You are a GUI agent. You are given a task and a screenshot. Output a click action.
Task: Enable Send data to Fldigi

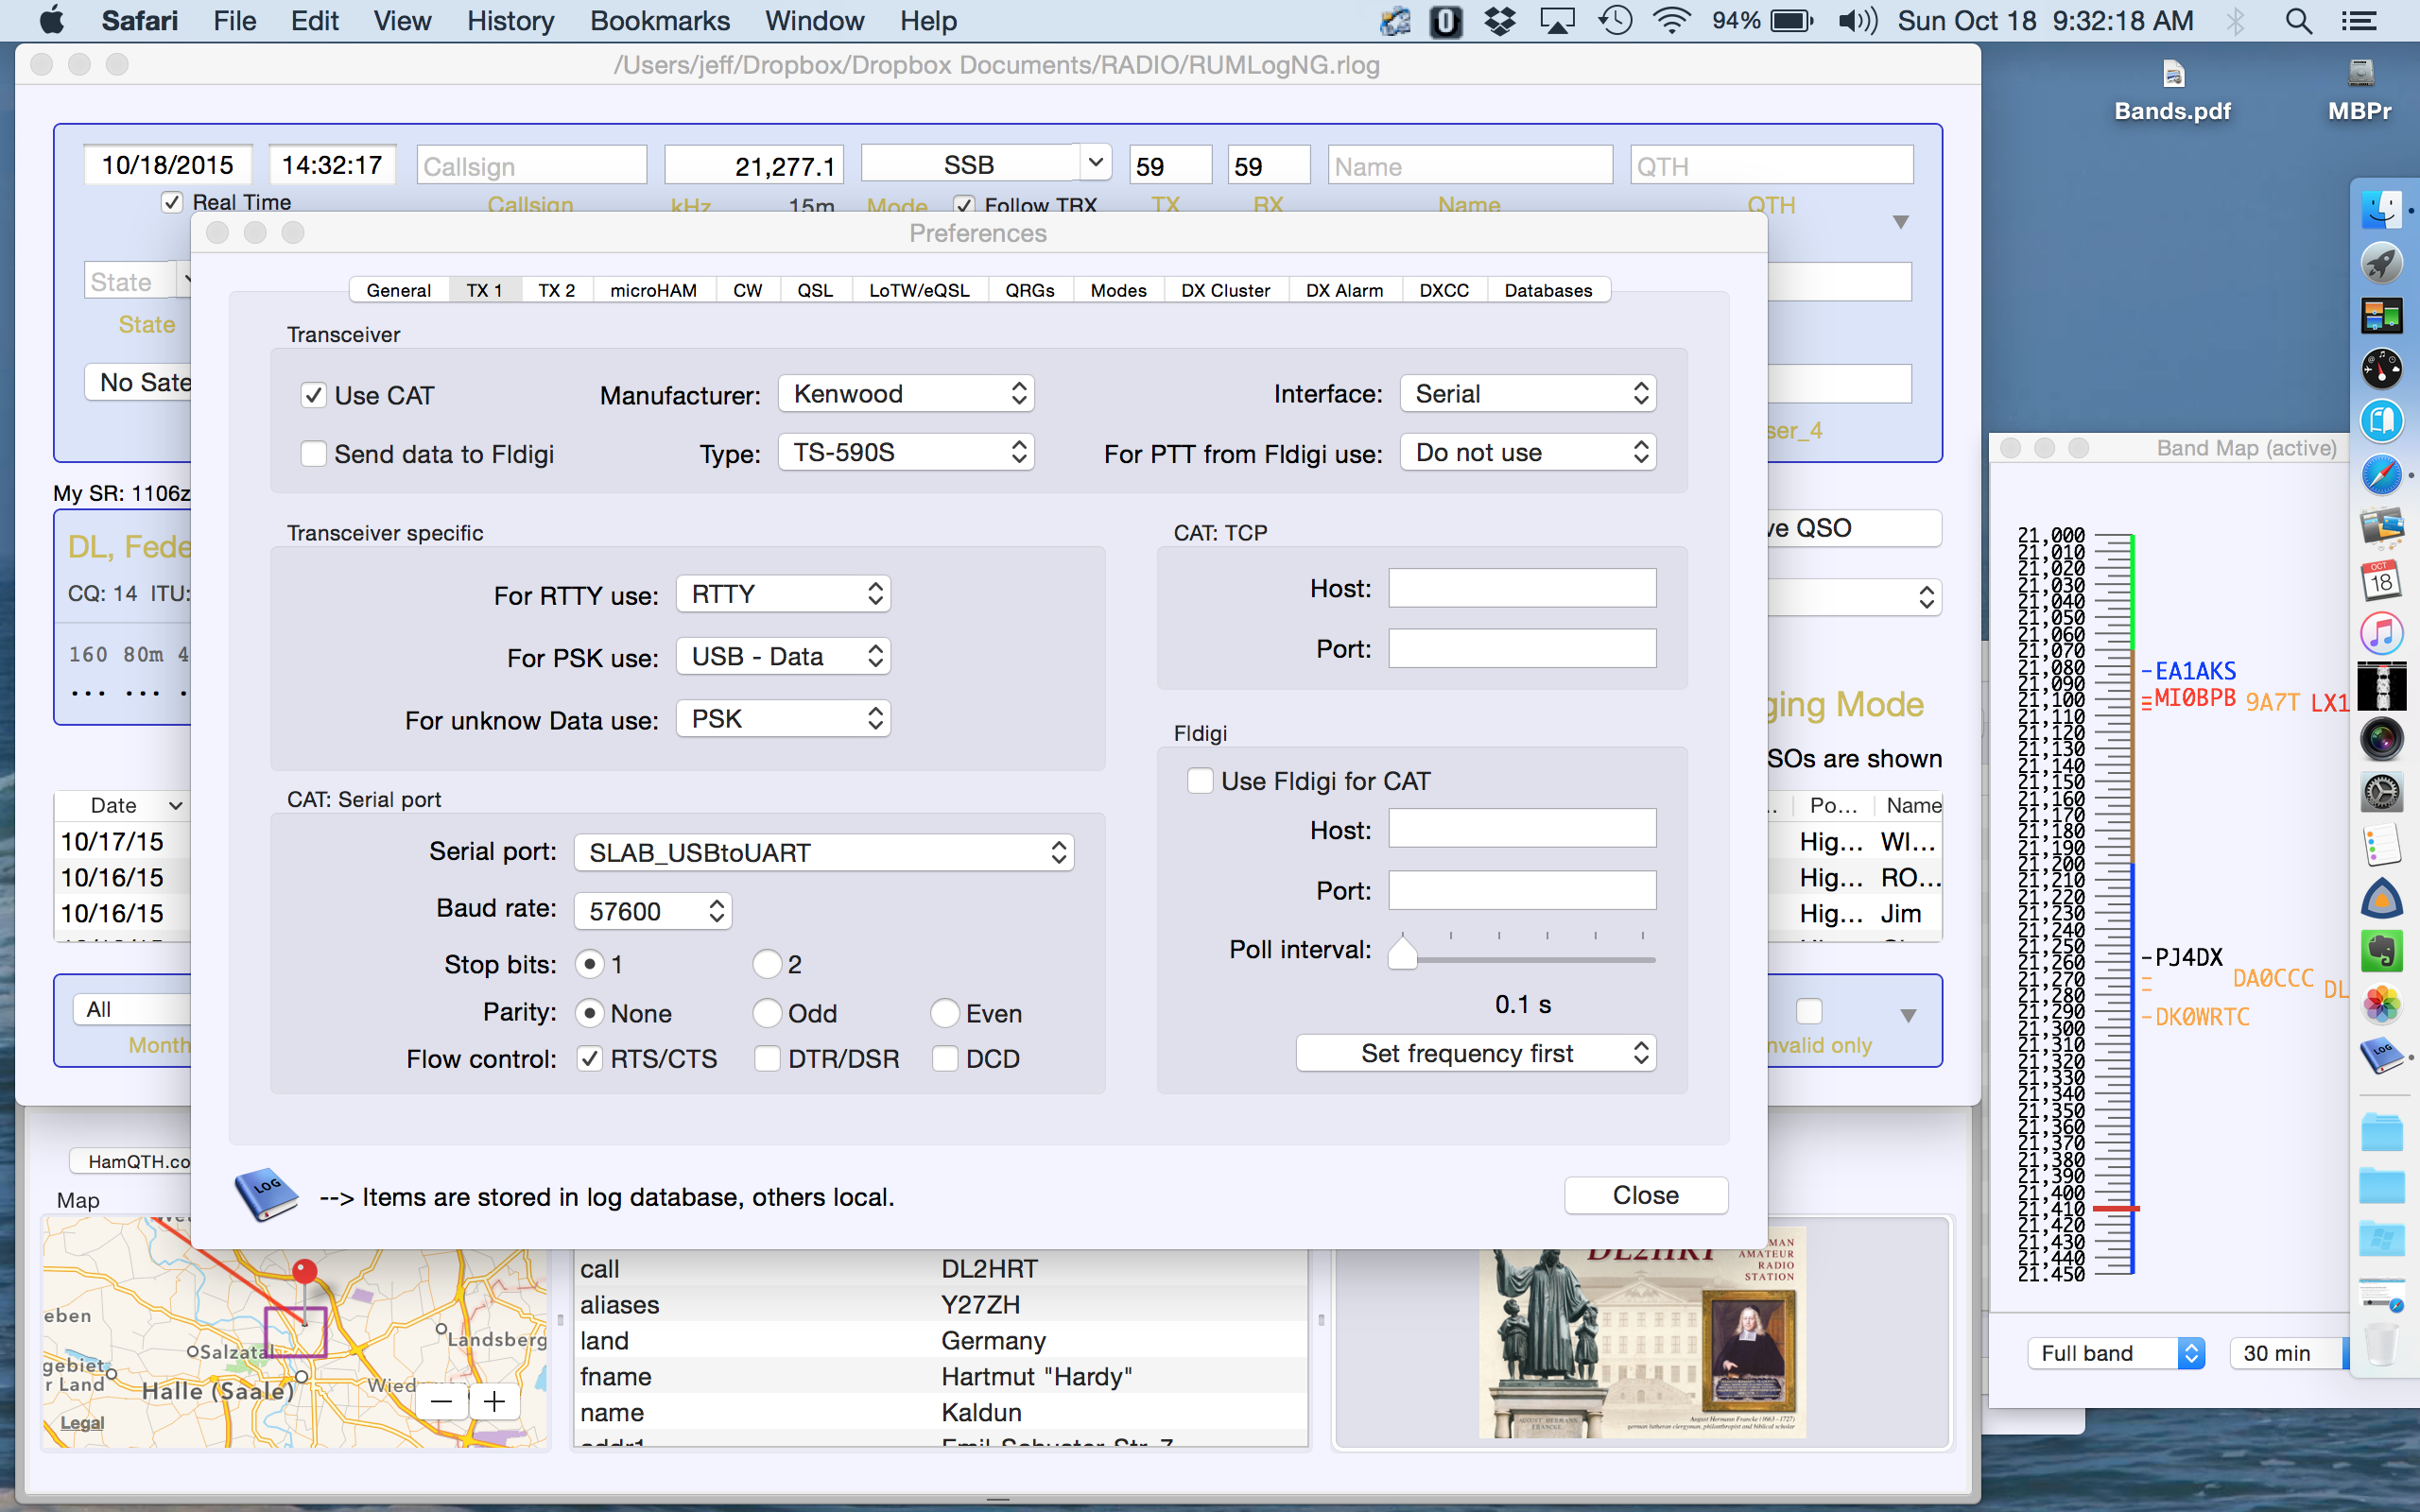(x=314, y=454)
